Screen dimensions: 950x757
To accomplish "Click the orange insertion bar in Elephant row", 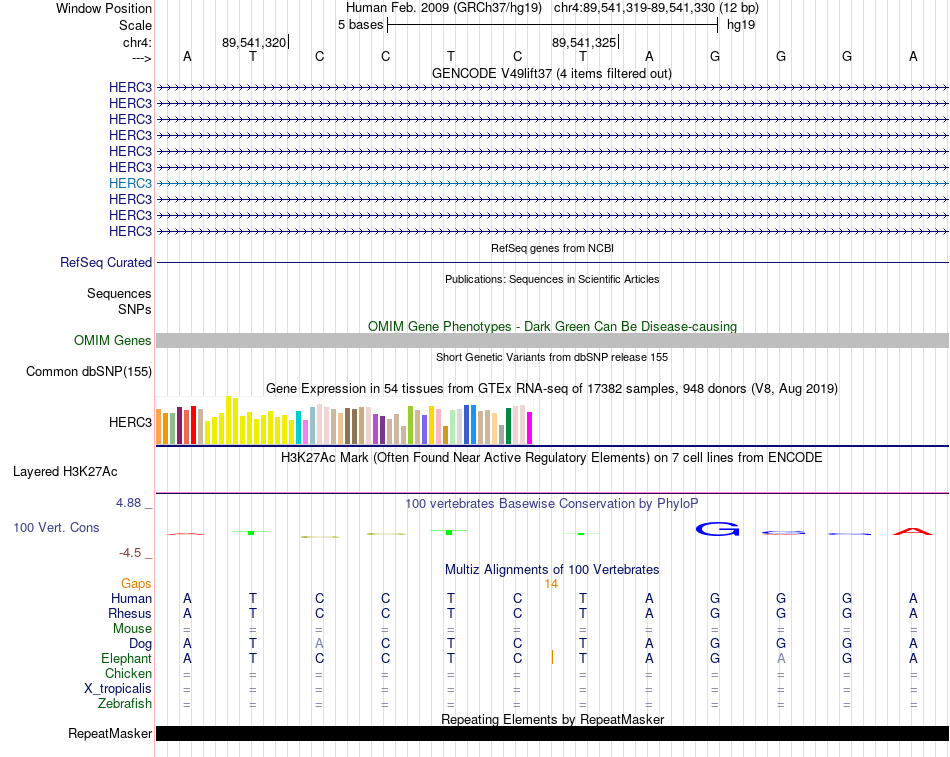I will (x=552, y=657).
